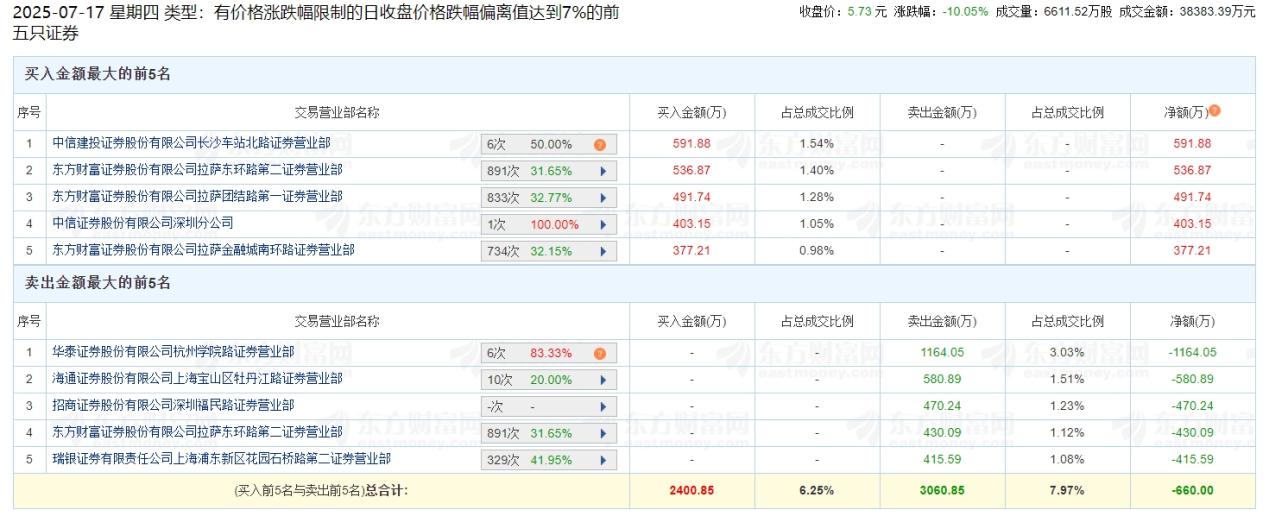Open 中信建投证券长沙车站北路证券营业部 link
Viewport: 1269px width, 516px height.
click(191, 144)
